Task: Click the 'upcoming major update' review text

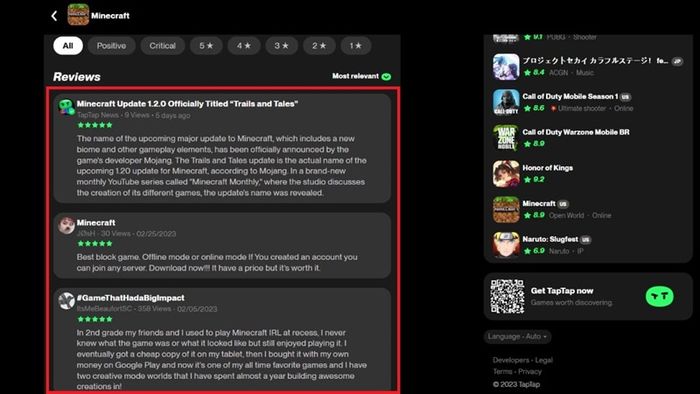Action: pyautogui.click(x=221, y=166)
